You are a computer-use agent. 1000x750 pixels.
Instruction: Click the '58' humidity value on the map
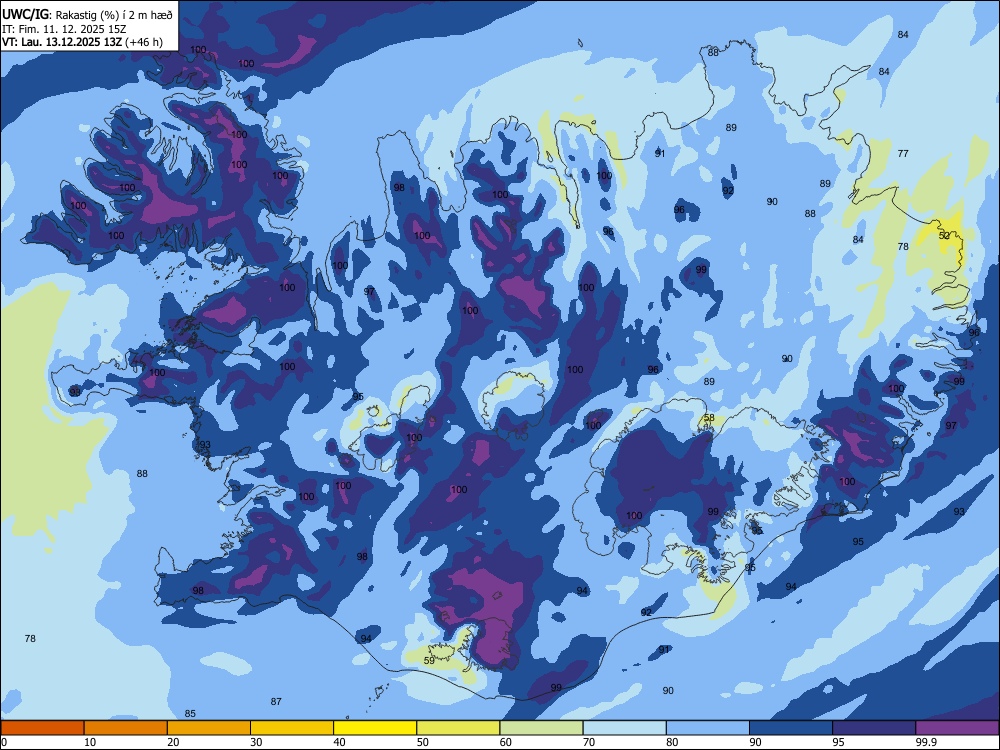[x=709, y=418]
